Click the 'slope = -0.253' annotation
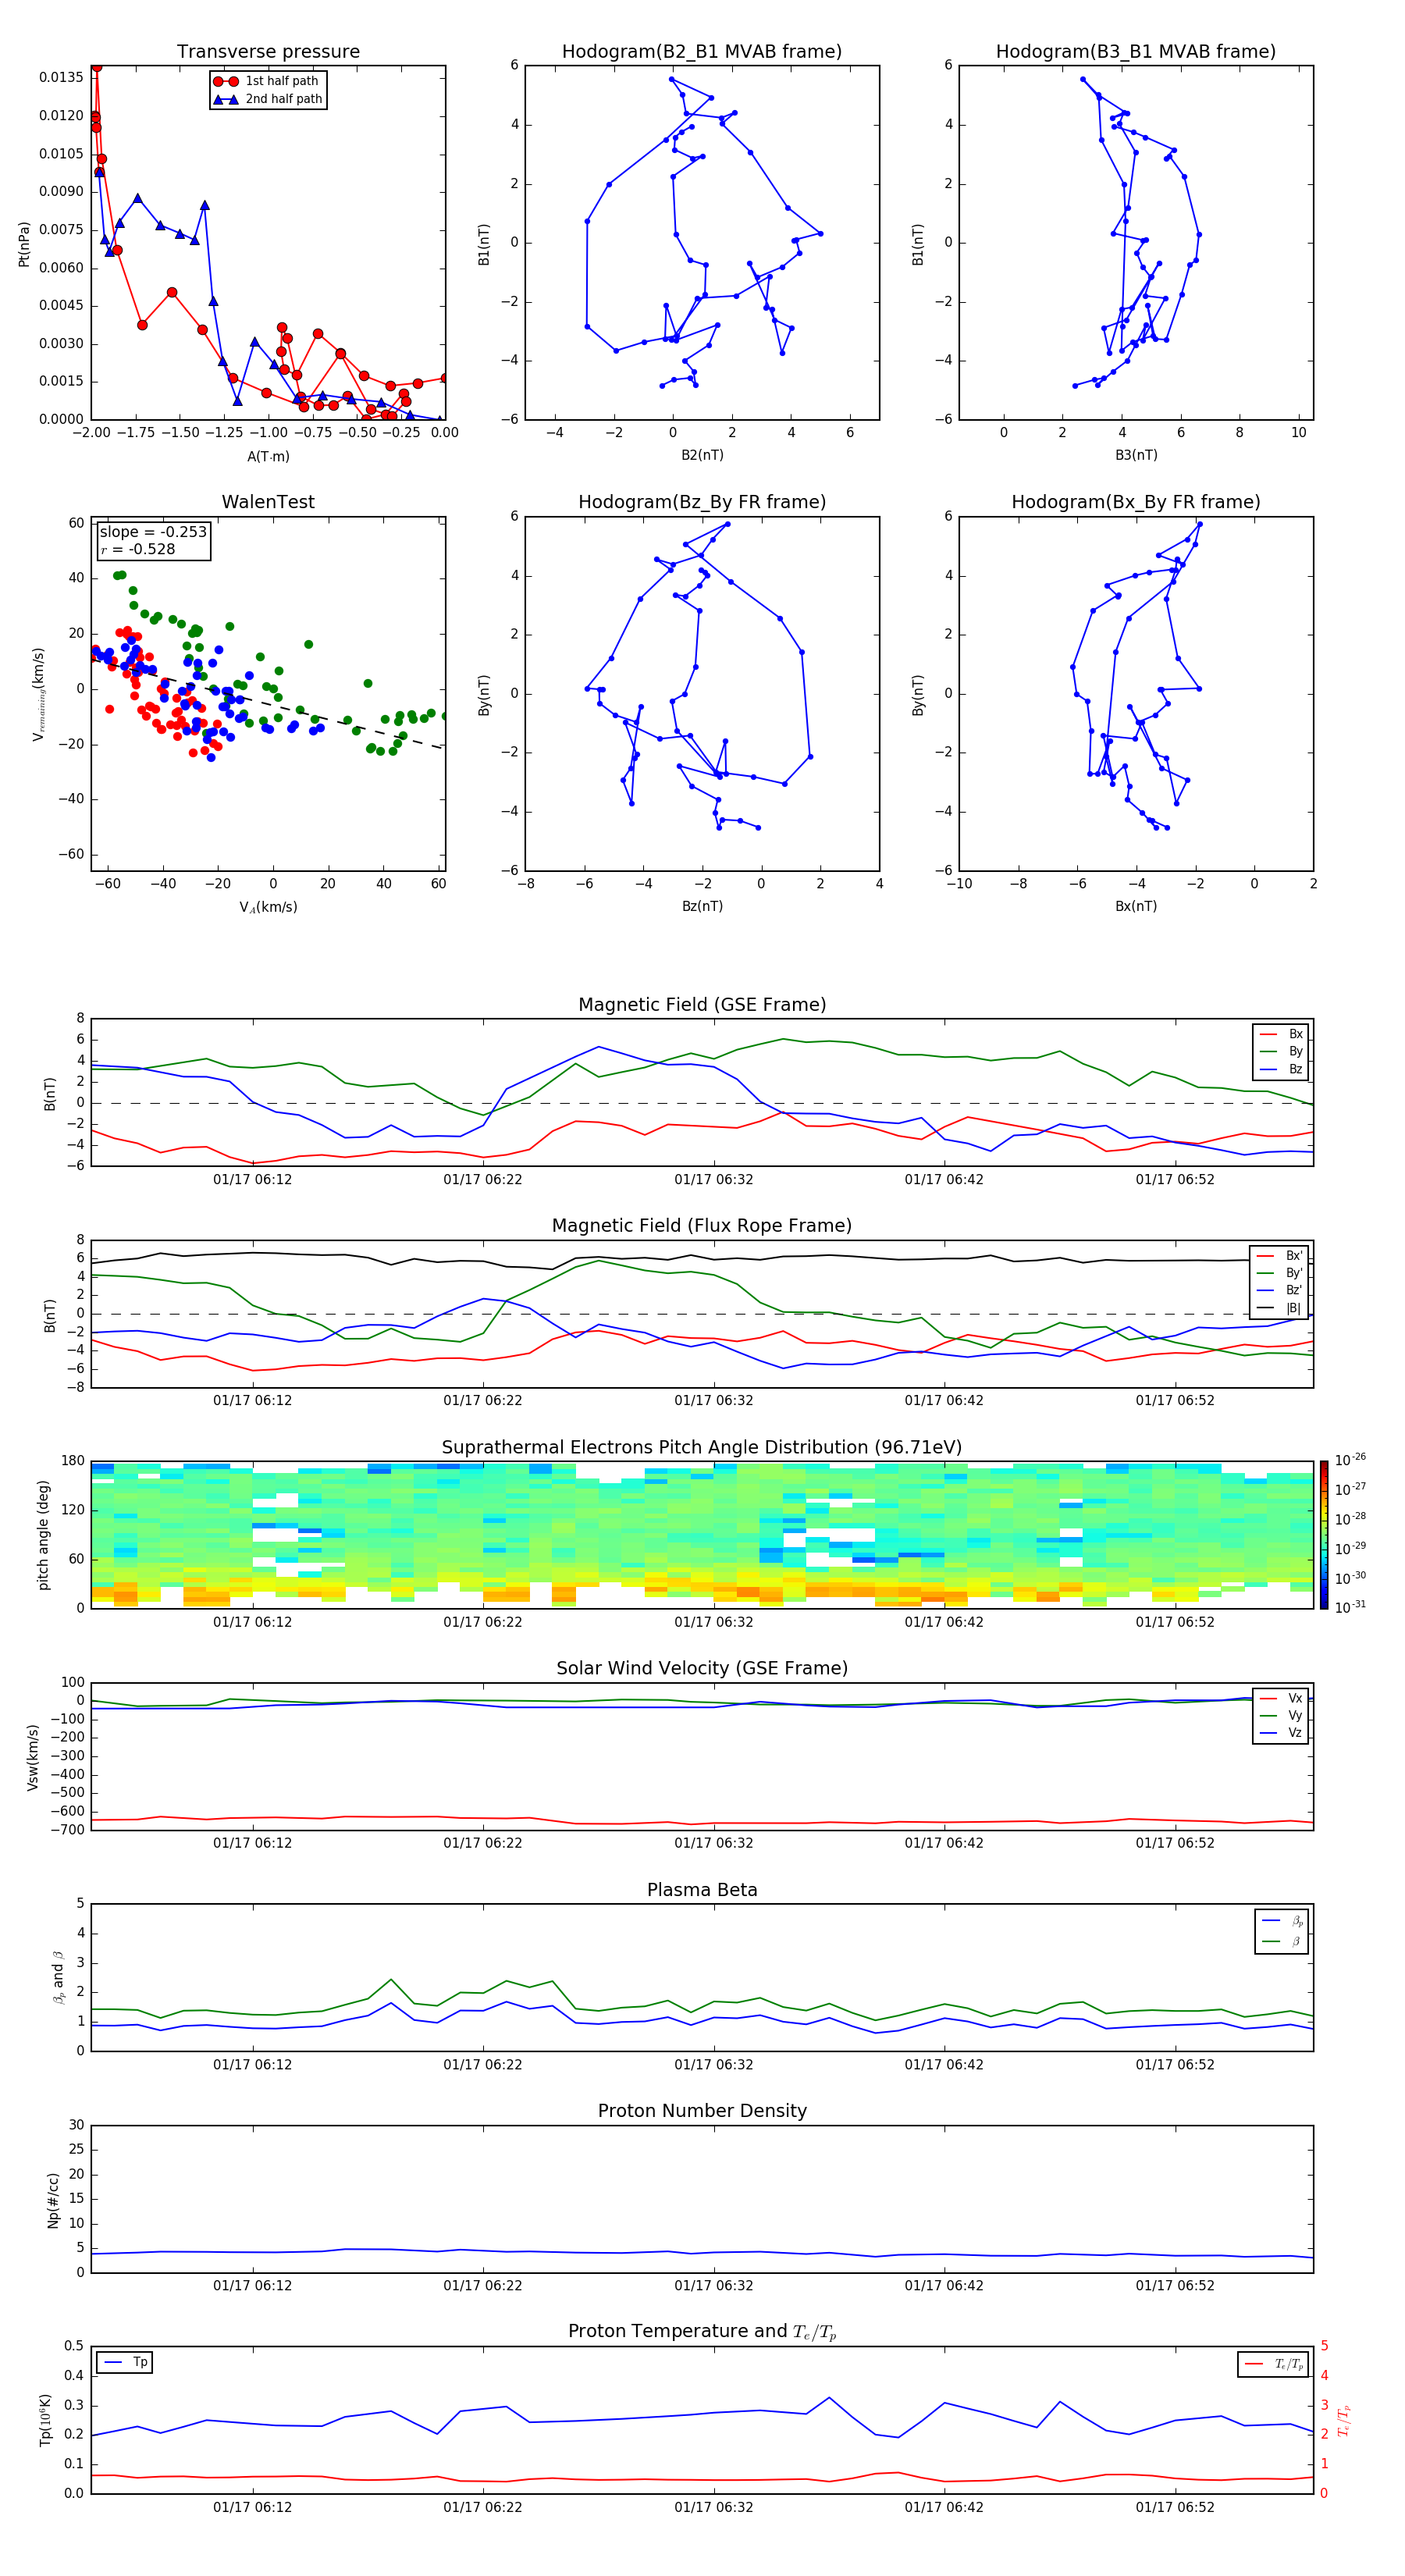 (153, 532)
